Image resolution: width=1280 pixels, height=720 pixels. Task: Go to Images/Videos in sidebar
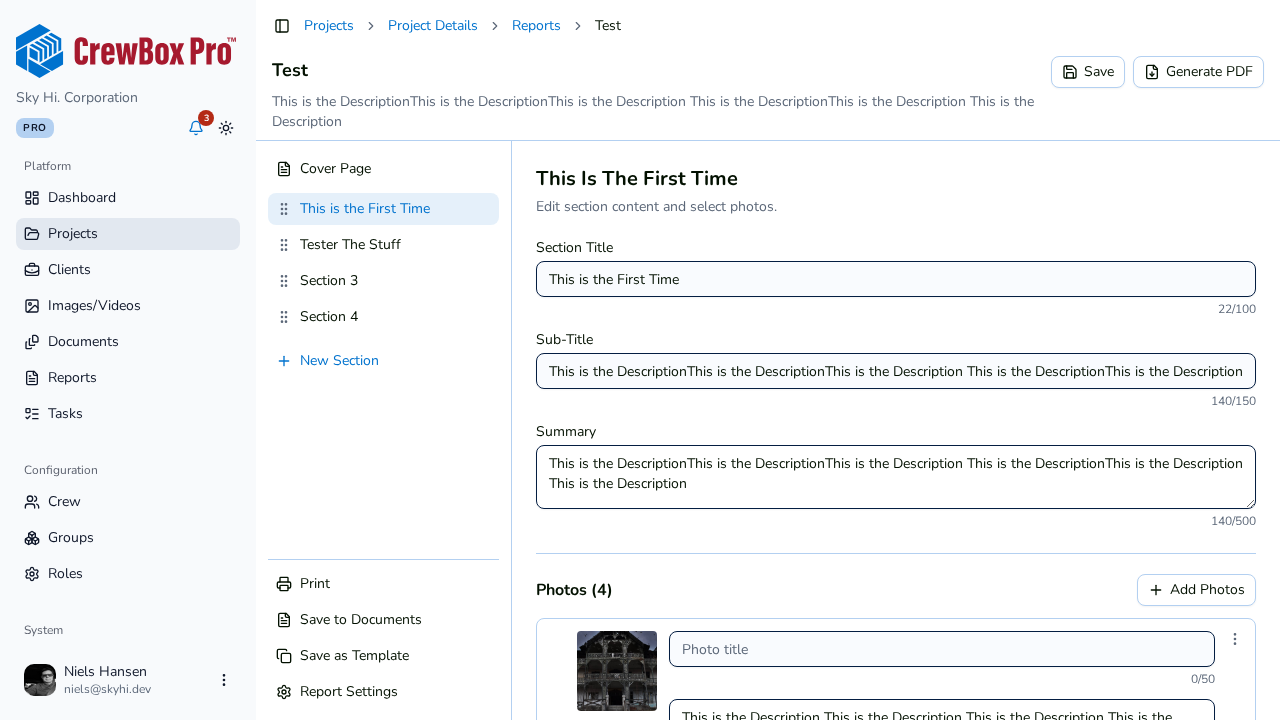[x=128, y=306]
